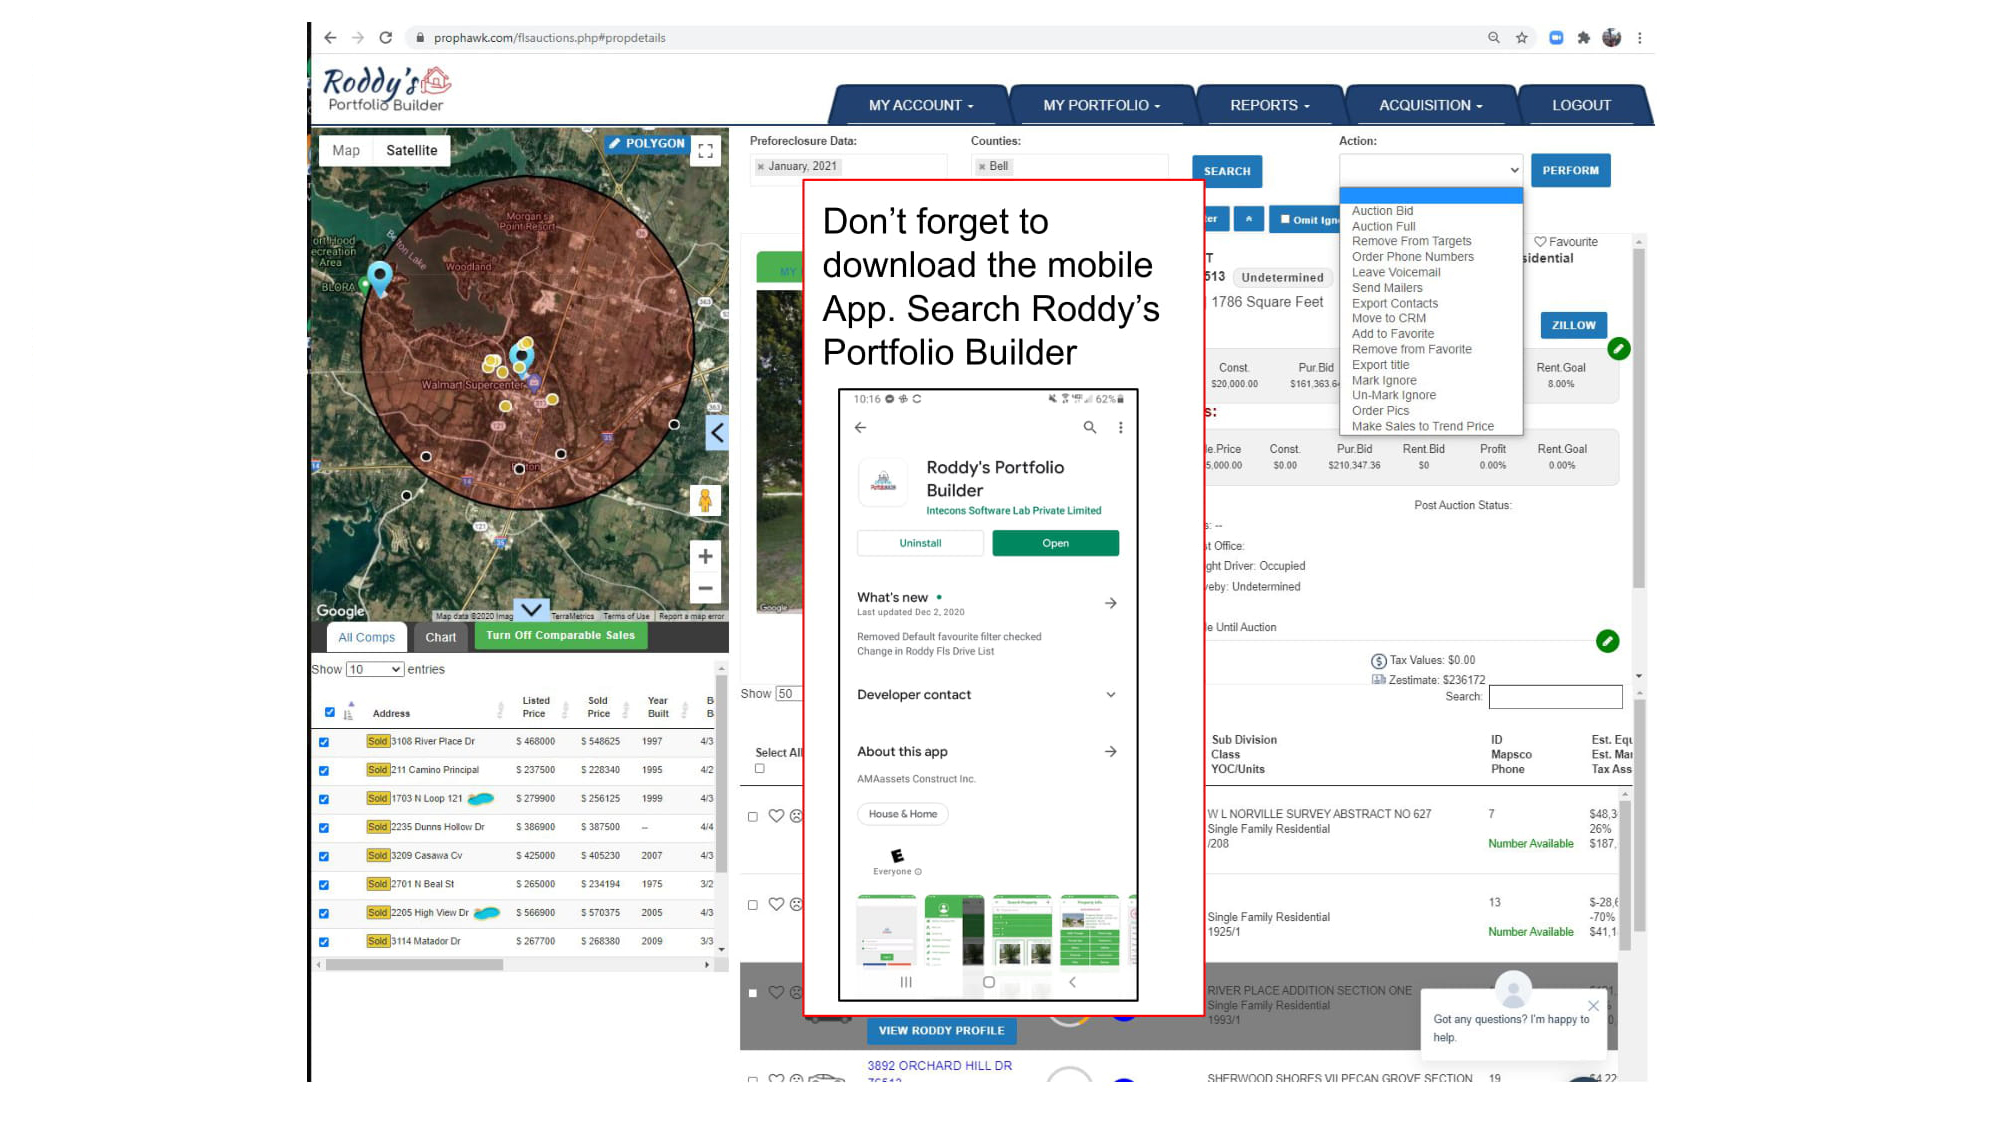Uncheck 2701 N Beal St comp
This screenshot has width=2000, height=1125.
(324, 885)
